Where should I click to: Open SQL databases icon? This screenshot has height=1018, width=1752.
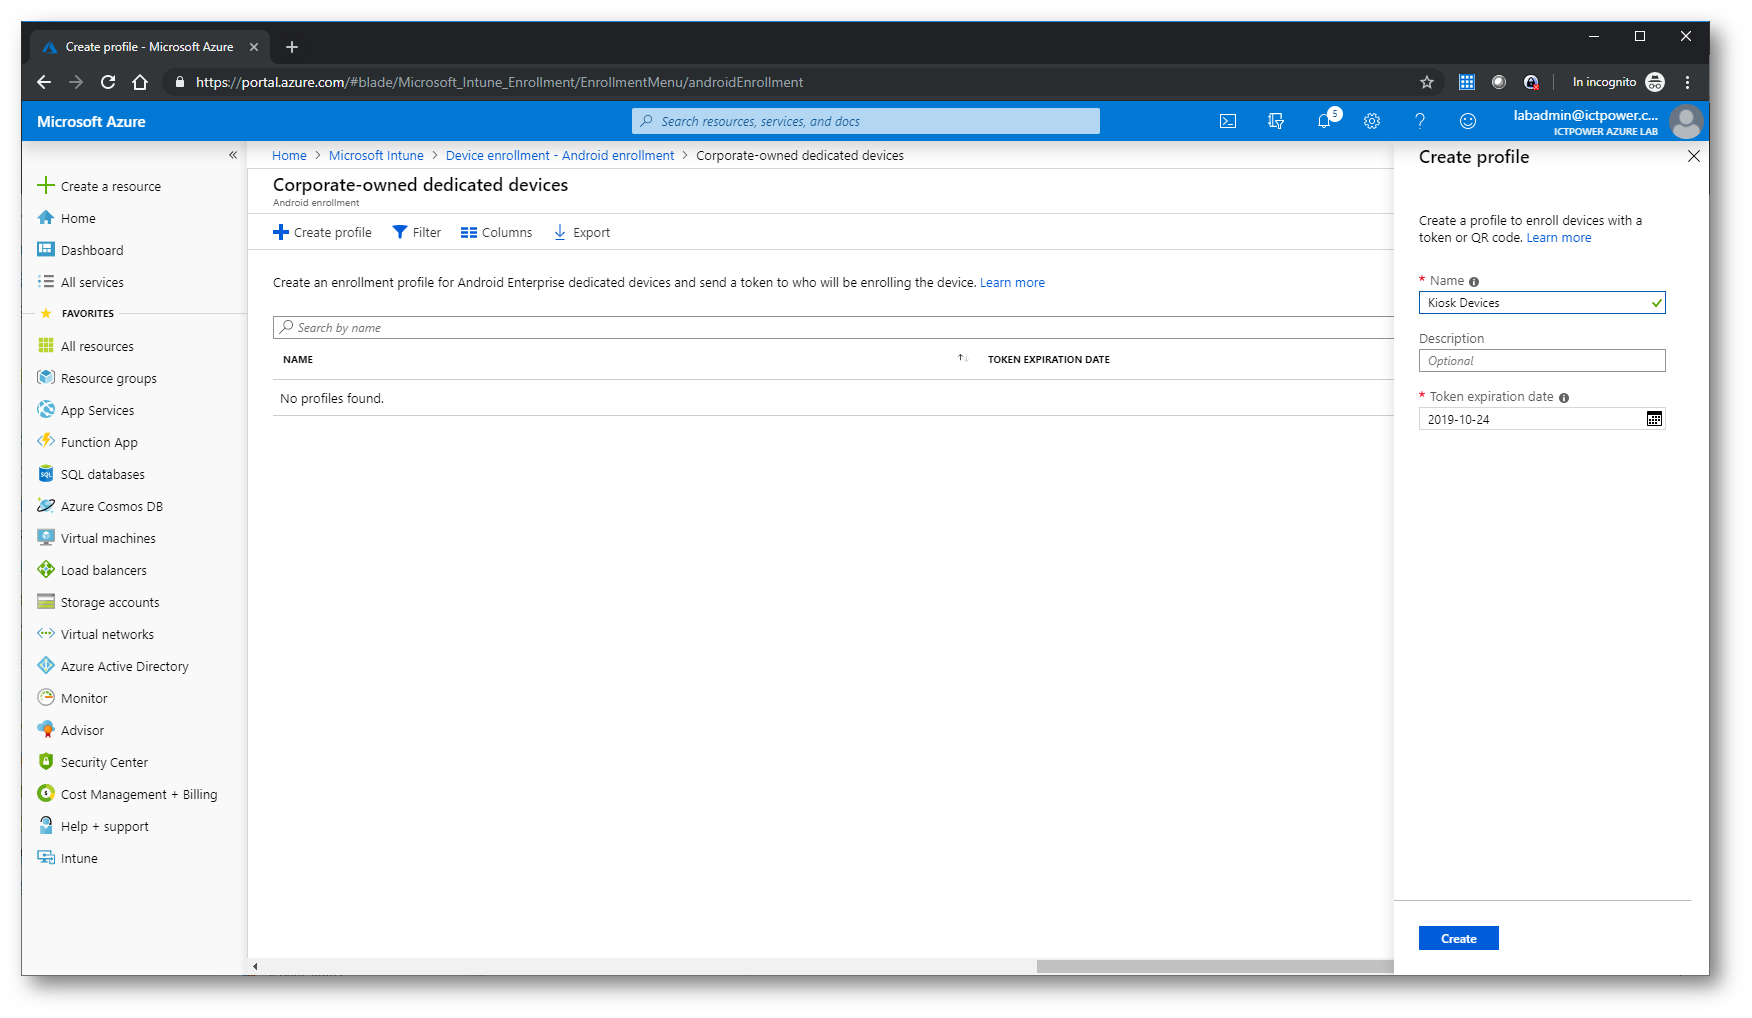pyautogui.click(x=46, y=473)
